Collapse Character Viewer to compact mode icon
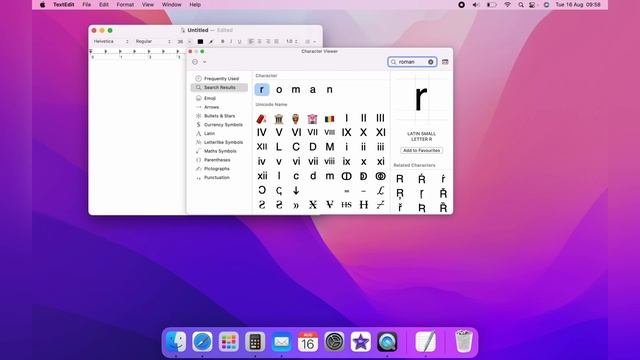This screenshot has height=360, width=640. click(x=445, y=62)
